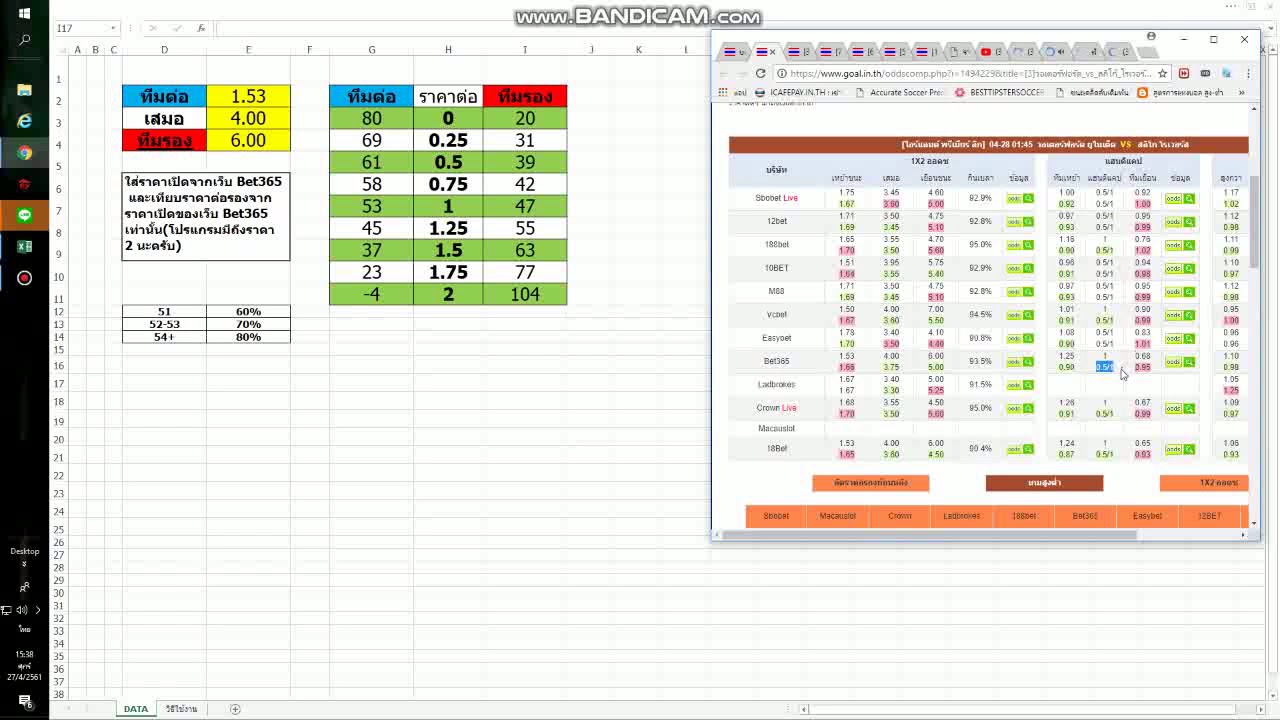This screenshot has height=720, width=1280.
Task: Click magnifier icon in Crown Live handicap row
Action: [1189, 408]
